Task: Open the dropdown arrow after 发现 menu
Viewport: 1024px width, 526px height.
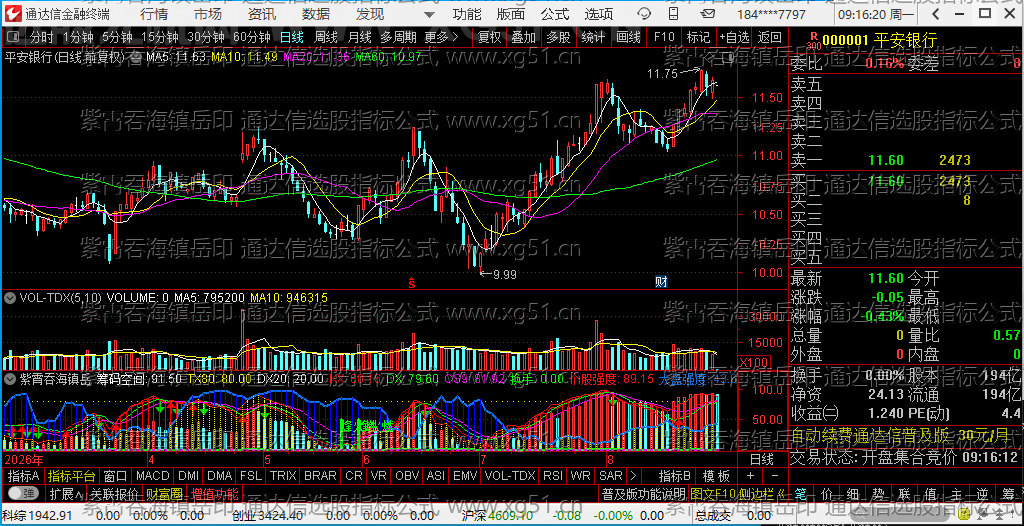Action: point(428,15)
